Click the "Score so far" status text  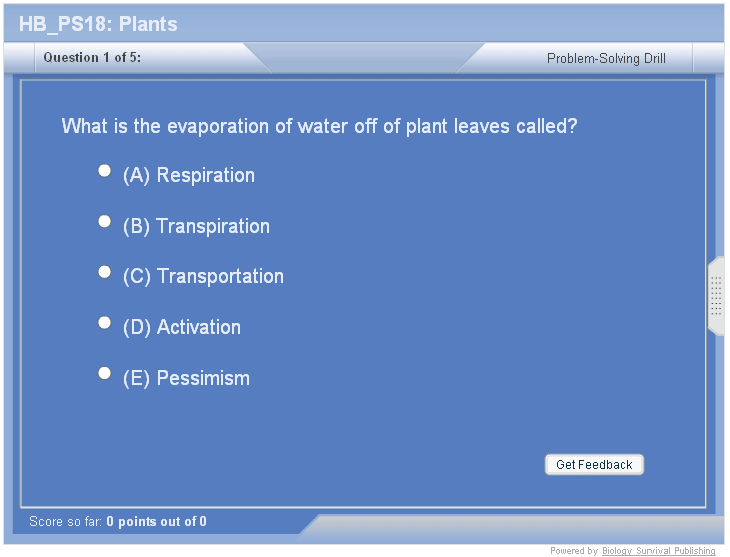tap(66, 522)
